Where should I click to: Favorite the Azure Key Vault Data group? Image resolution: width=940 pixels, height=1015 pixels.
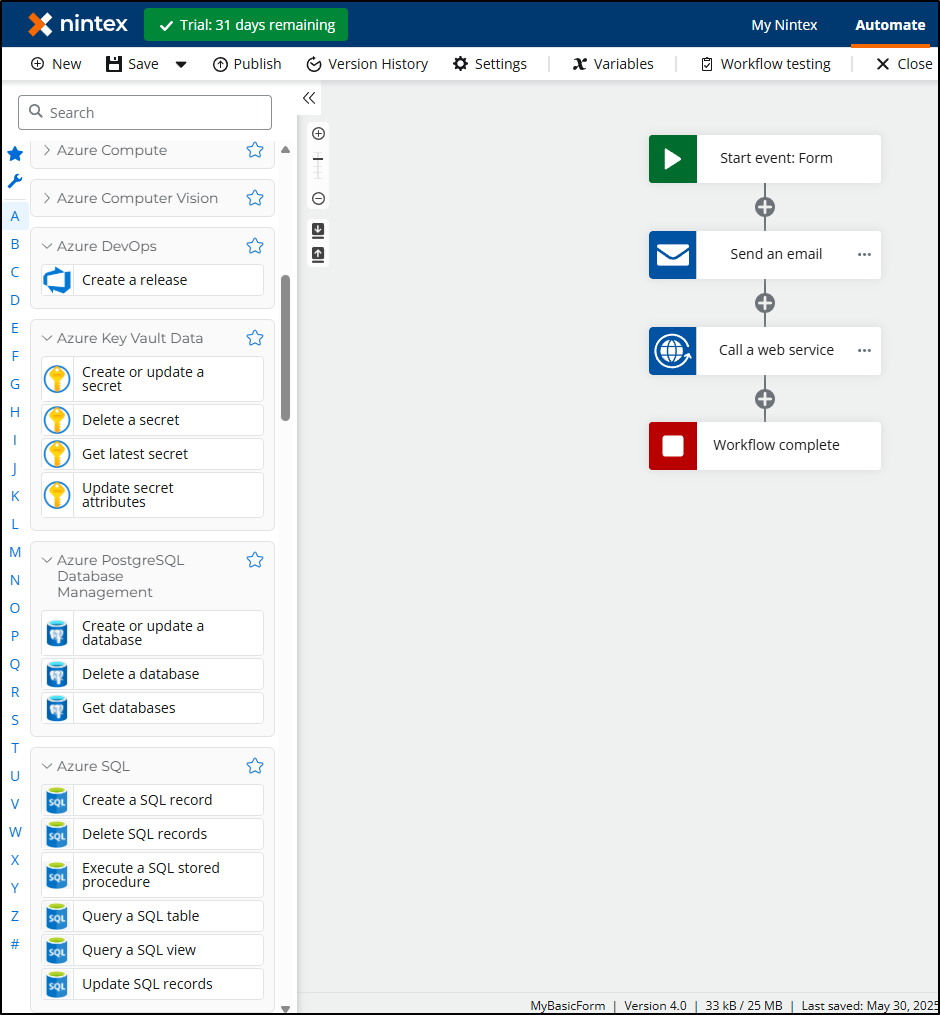pyautogui.click(x=255, y=338)
